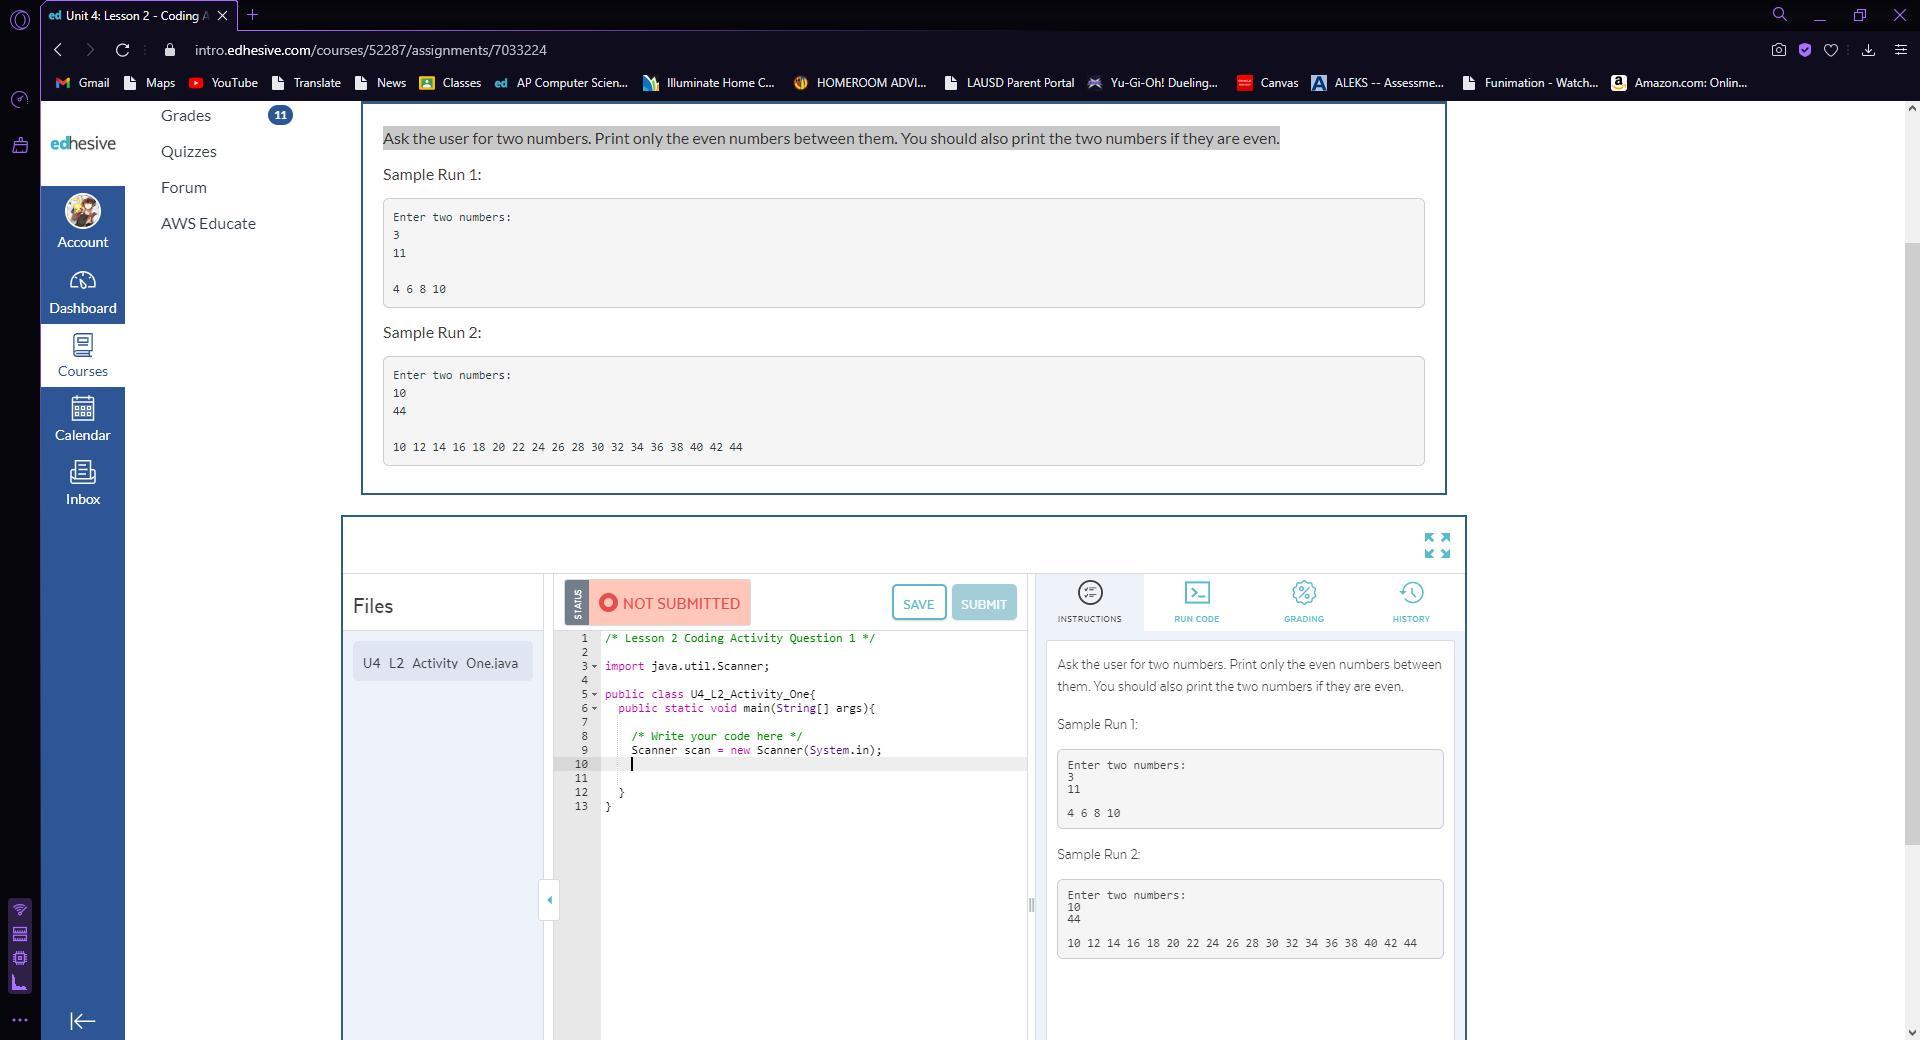Collapse the global navigation sidebar arrow
This screenshot has width=1920, height=1040.
[83, 1021]
